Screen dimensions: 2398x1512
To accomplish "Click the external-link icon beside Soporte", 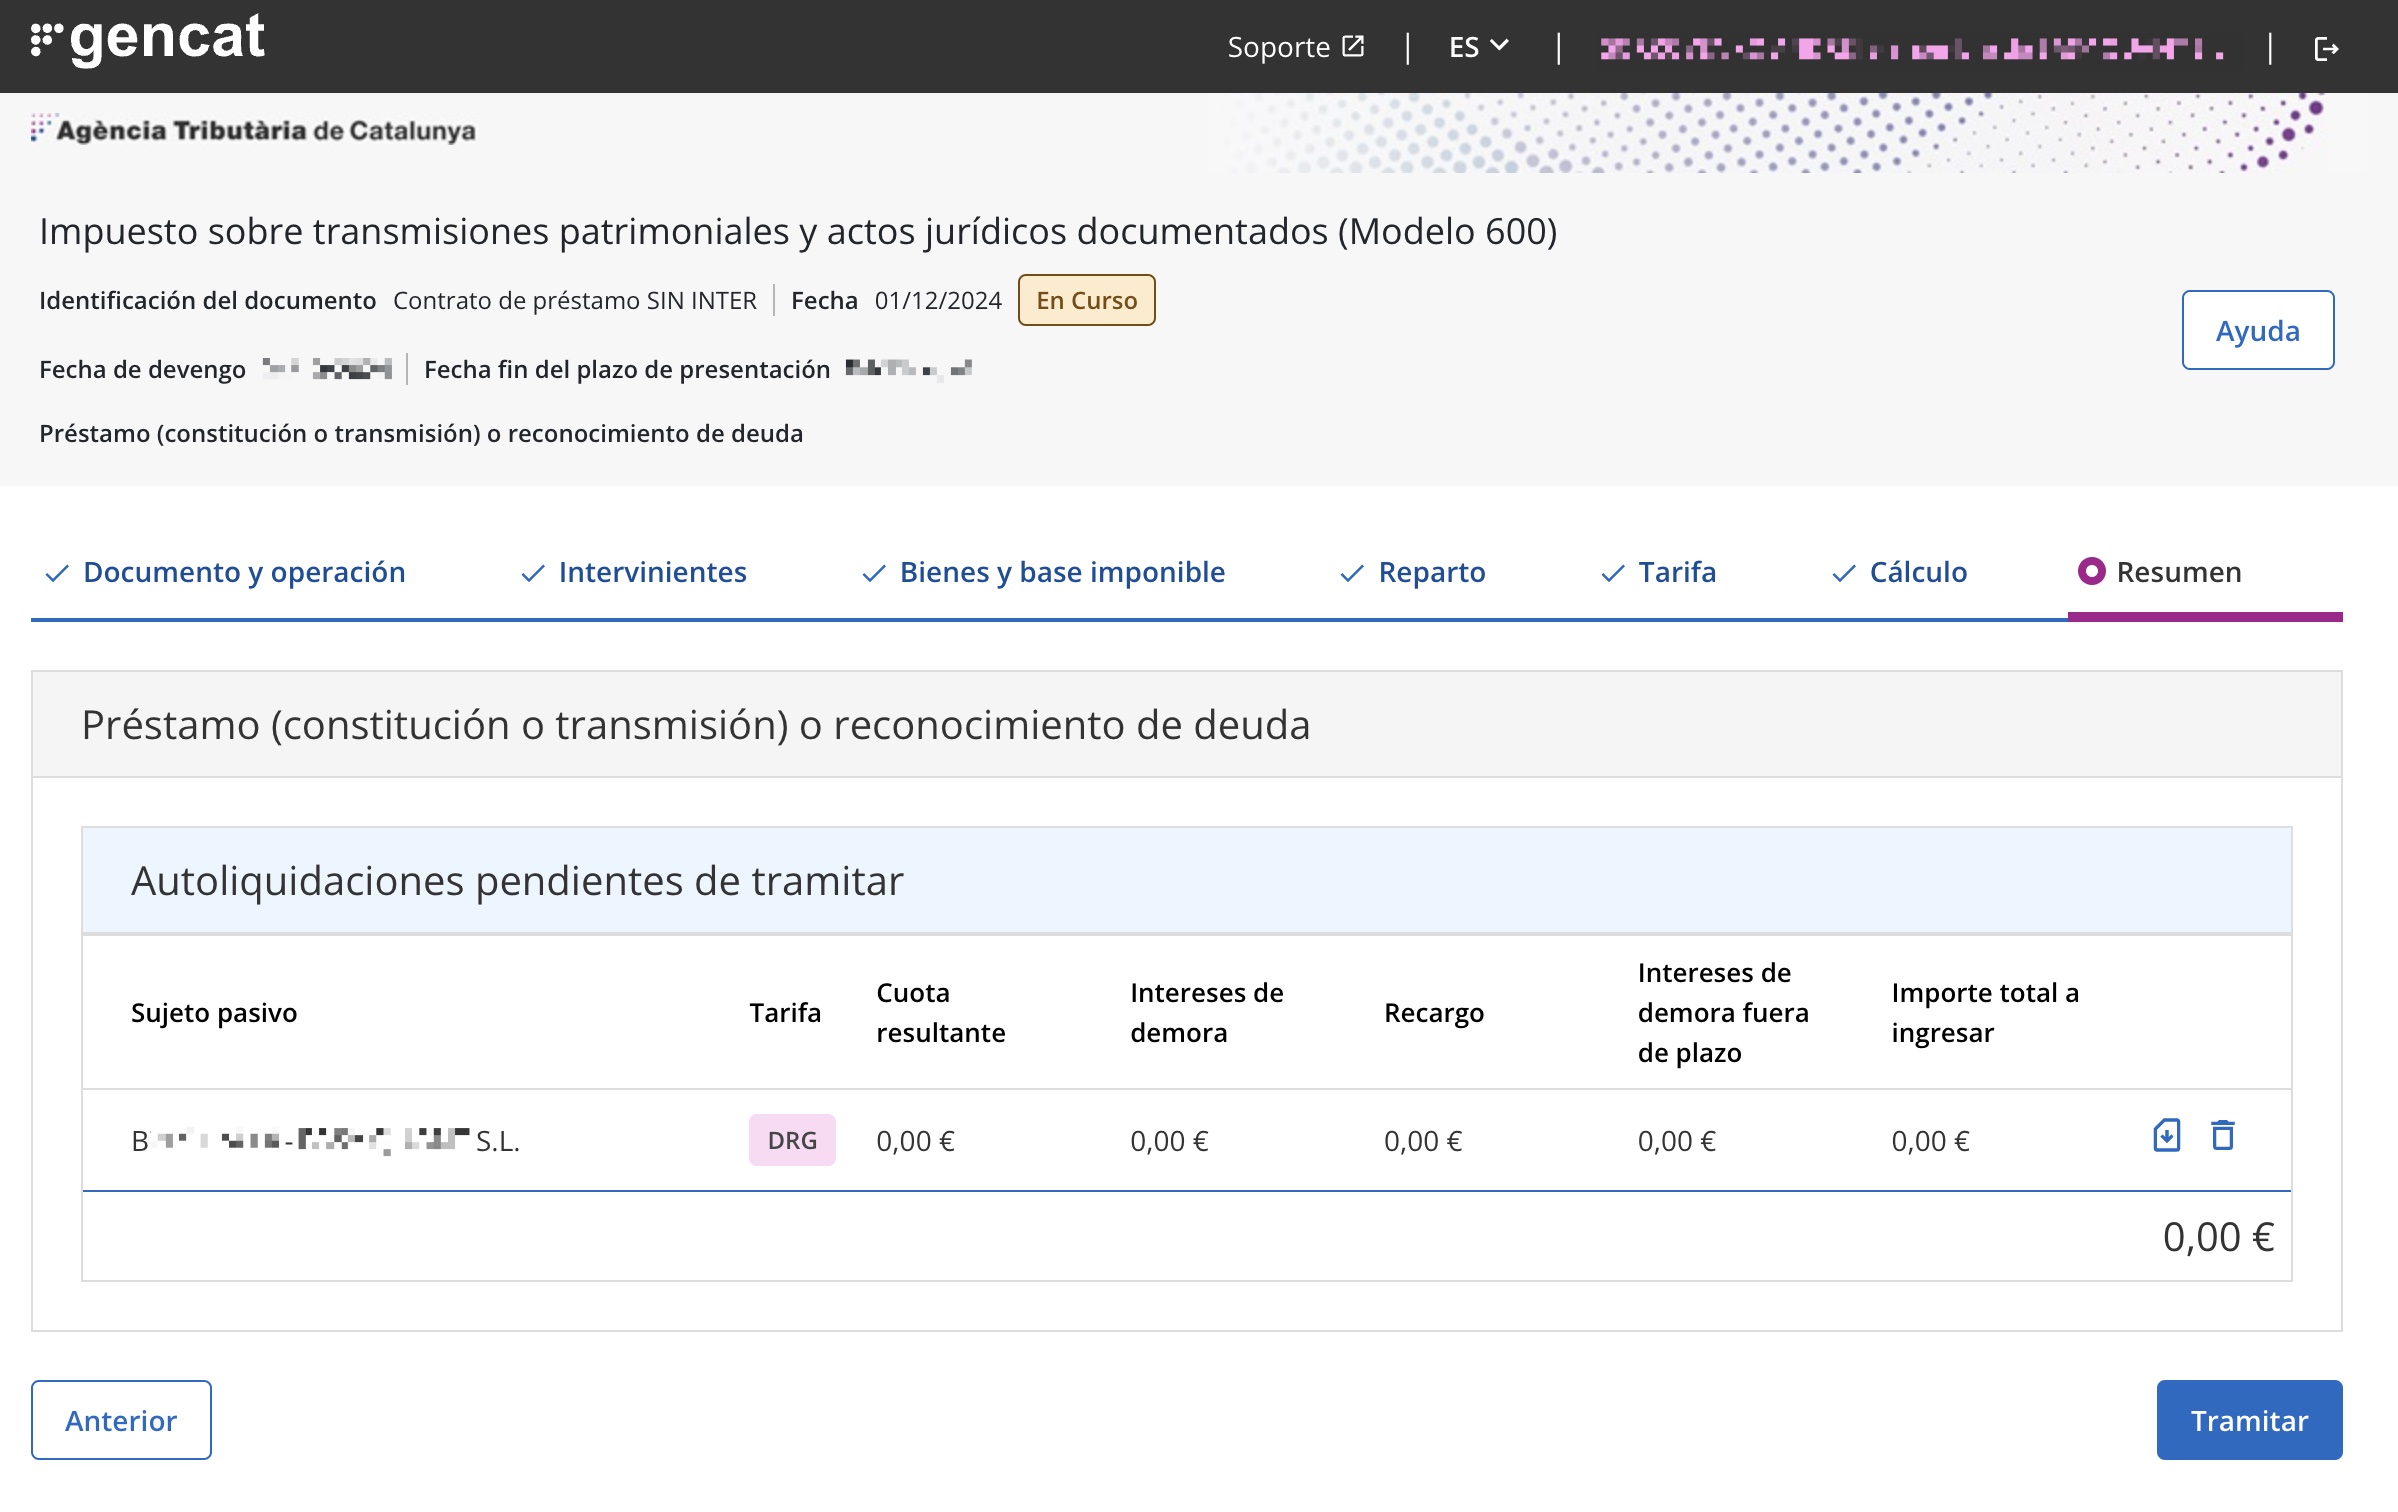I will click(1353, 46).
